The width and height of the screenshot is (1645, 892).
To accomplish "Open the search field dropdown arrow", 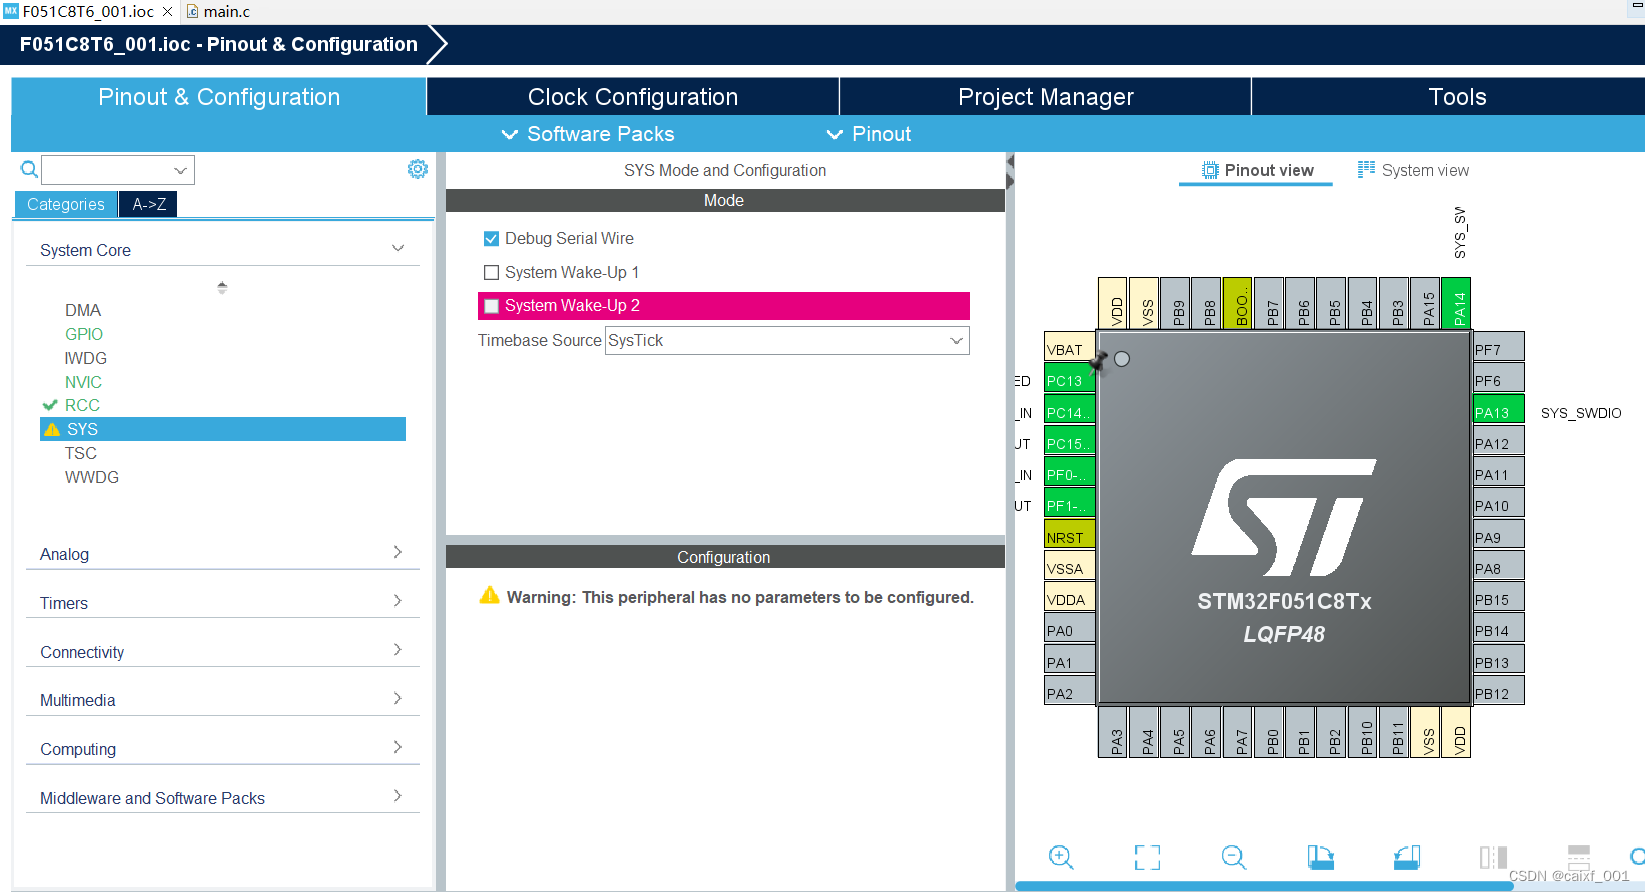I will 181,170.
